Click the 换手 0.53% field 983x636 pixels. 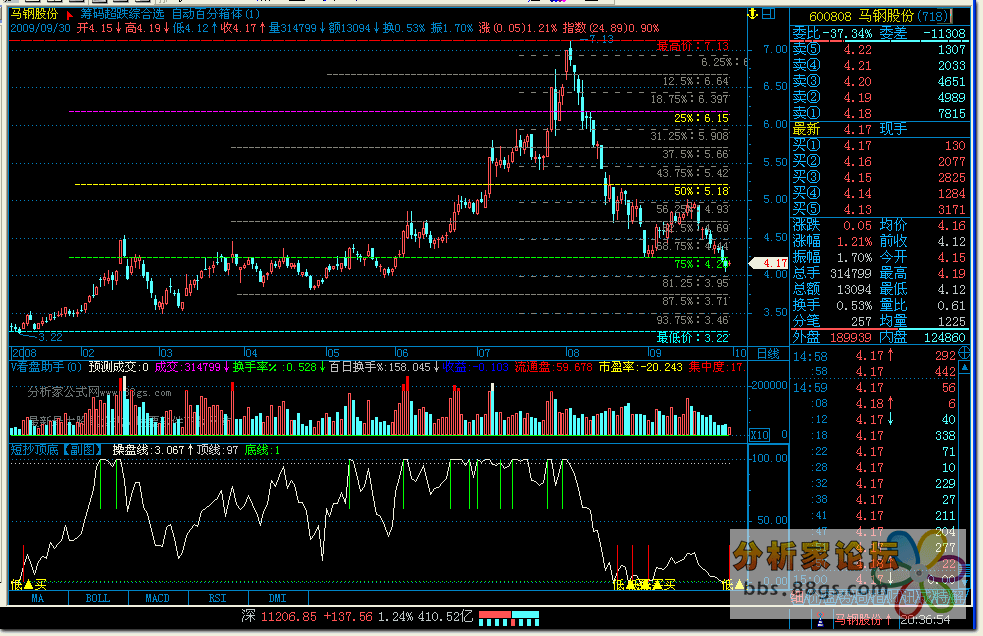pyautogui.click(x=832, y=305)
